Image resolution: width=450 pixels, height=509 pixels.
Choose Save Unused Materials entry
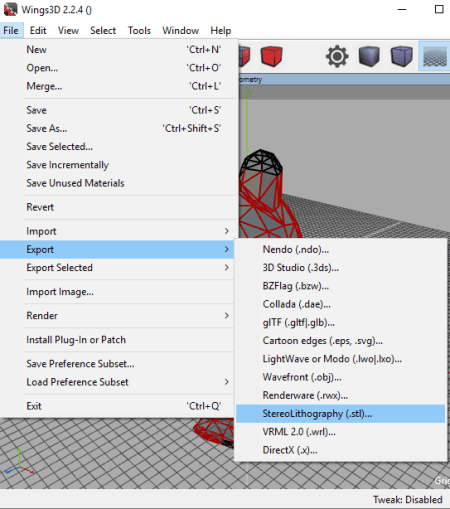[x=119, y=183]
